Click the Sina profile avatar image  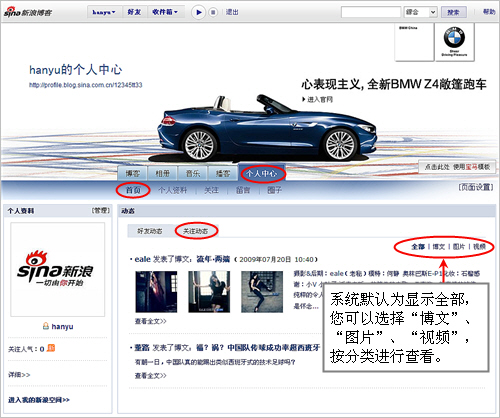tap(57, 269)
